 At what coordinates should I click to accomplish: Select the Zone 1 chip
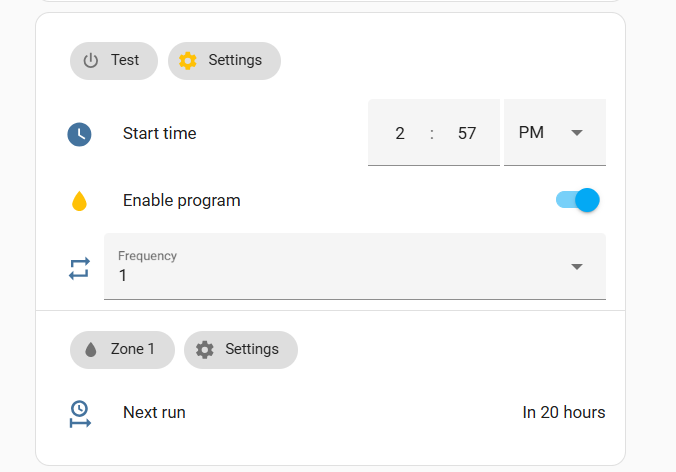coord(122,349)
